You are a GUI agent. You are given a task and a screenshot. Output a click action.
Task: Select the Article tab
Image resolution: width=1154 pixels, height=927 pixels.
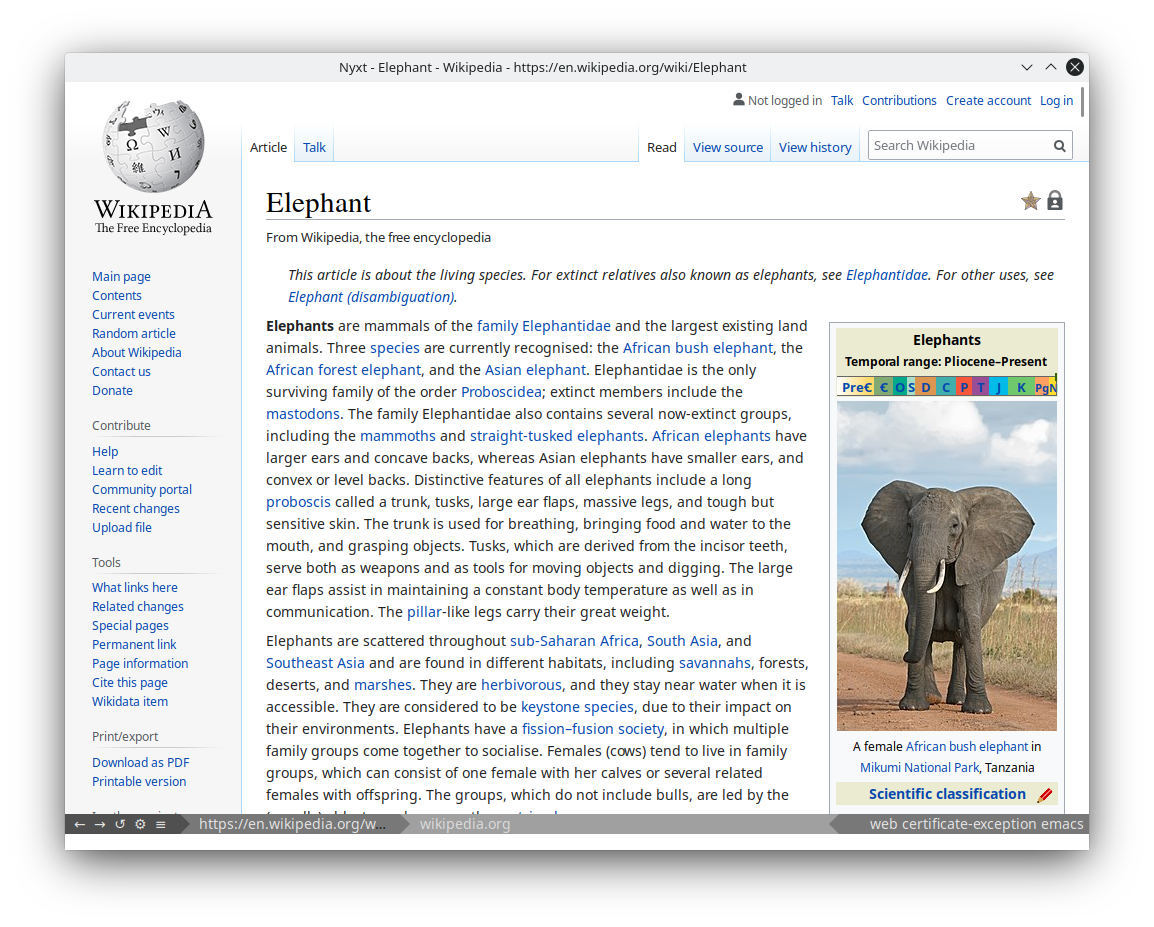point(269,147)
